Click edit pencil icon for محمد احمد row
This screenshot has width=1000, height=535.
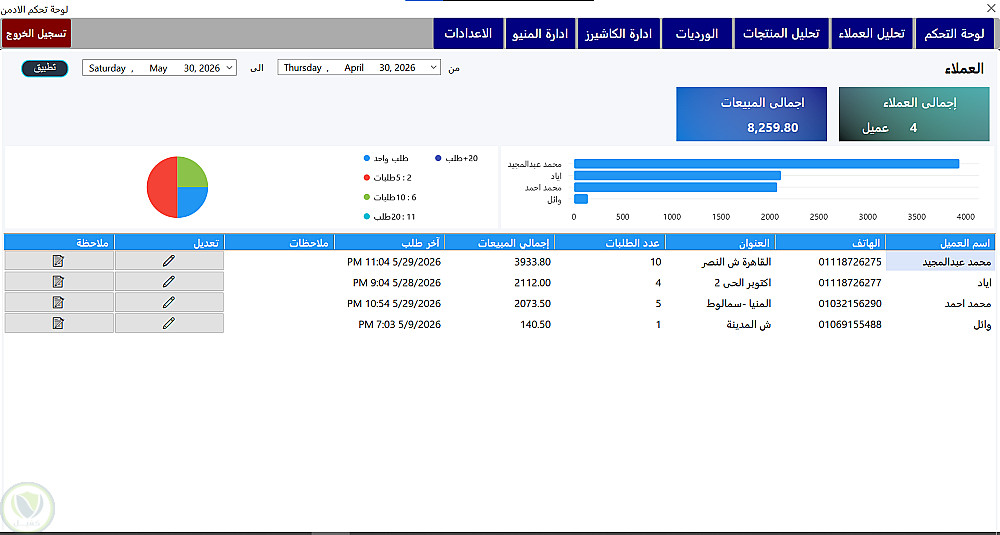tap(169, 302)
